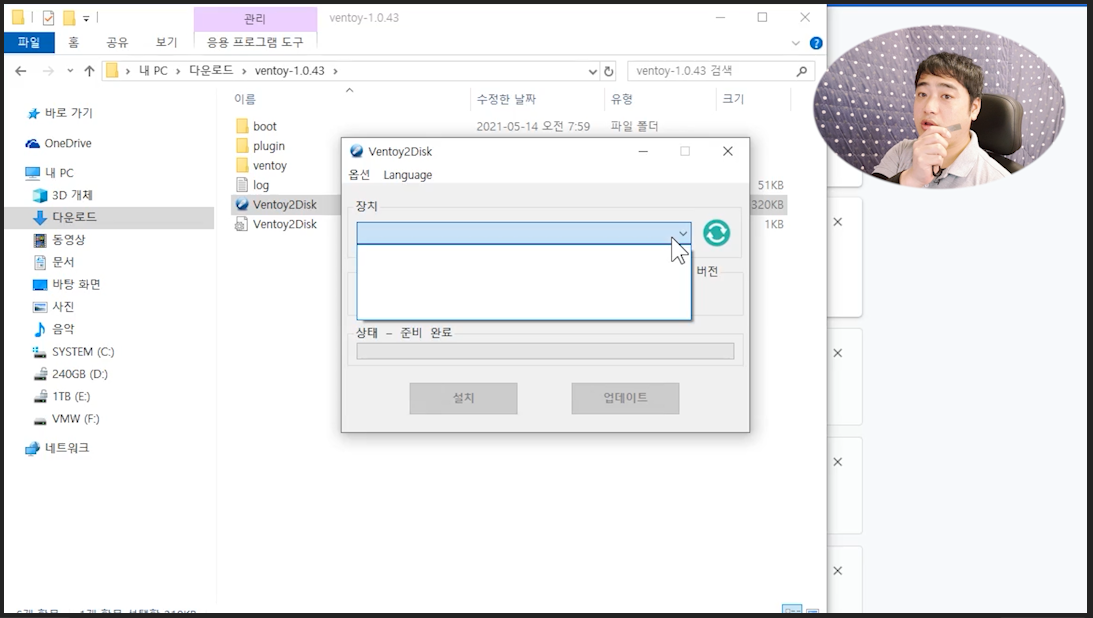
Task: Click the 51KB size of log file
Action: tap(770, 185)
